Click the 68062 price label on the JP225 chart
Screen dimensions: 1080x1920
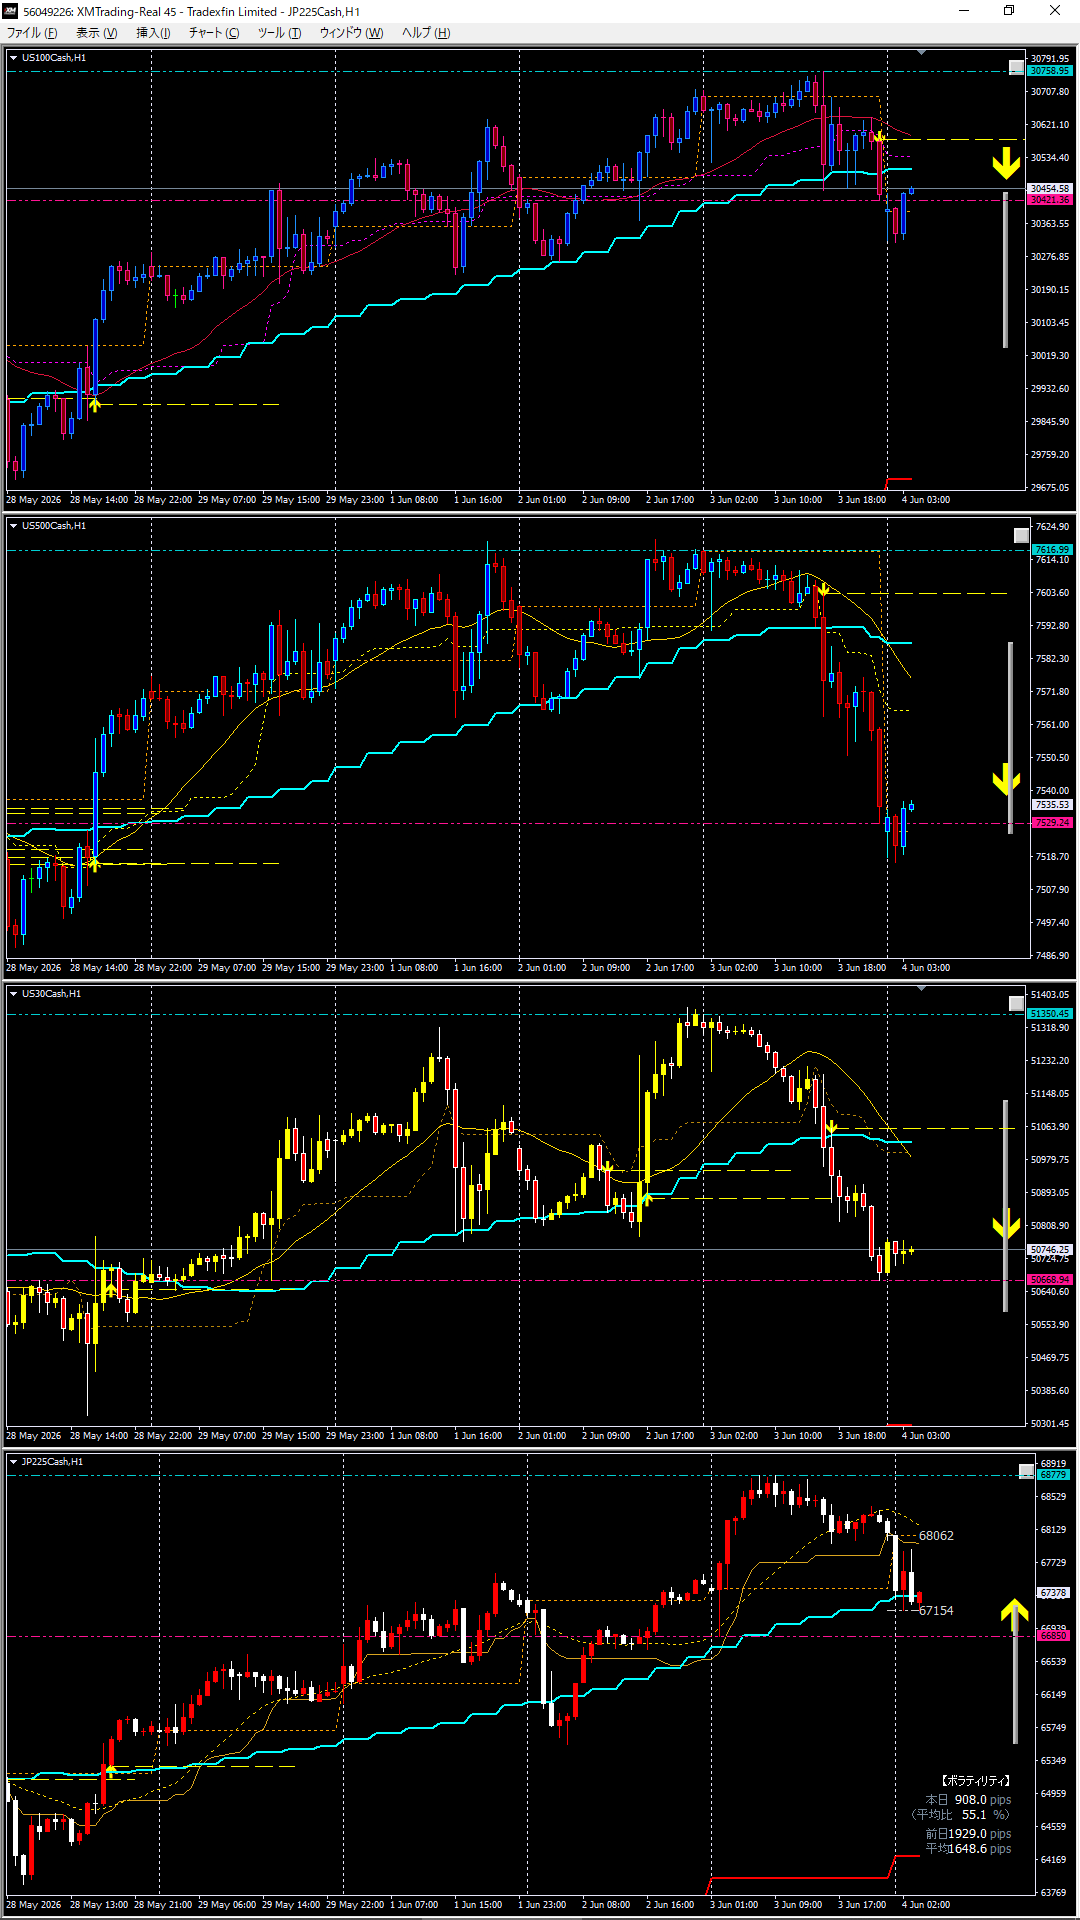936,1536
